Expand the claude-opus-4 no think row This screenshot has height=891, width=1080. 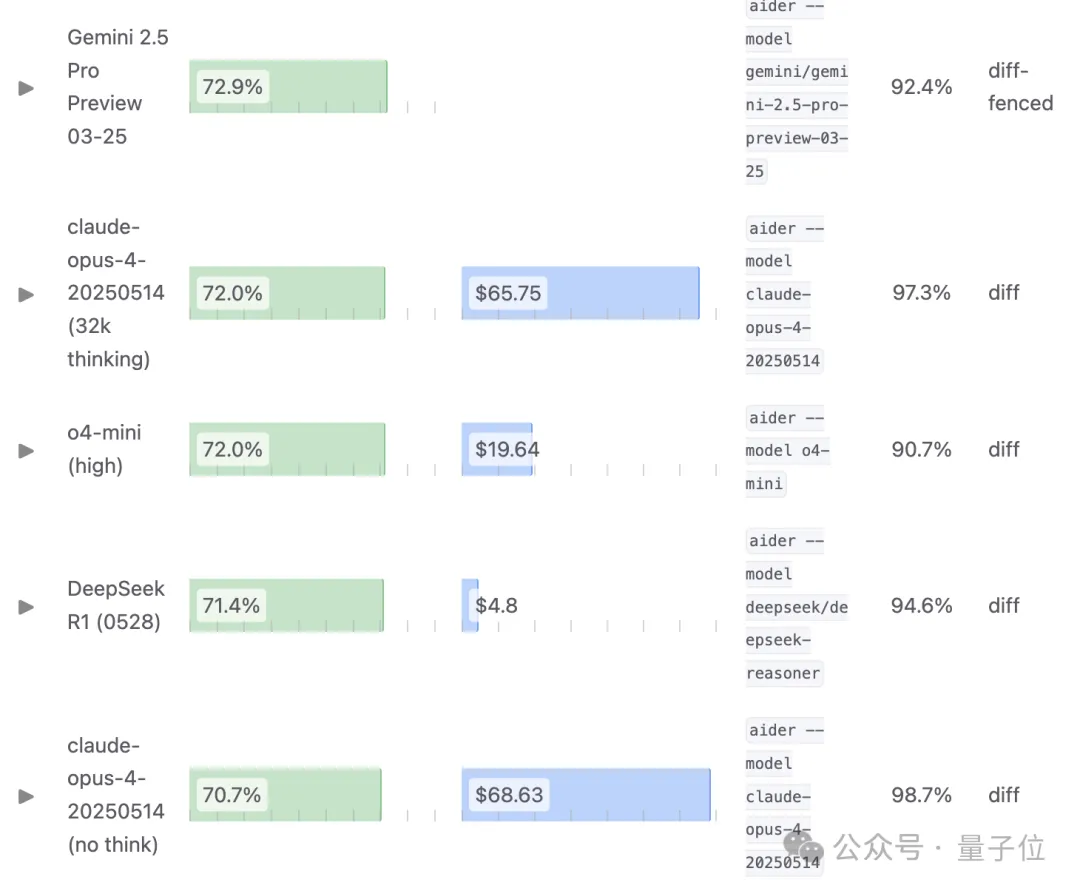(x=27, y=796)
